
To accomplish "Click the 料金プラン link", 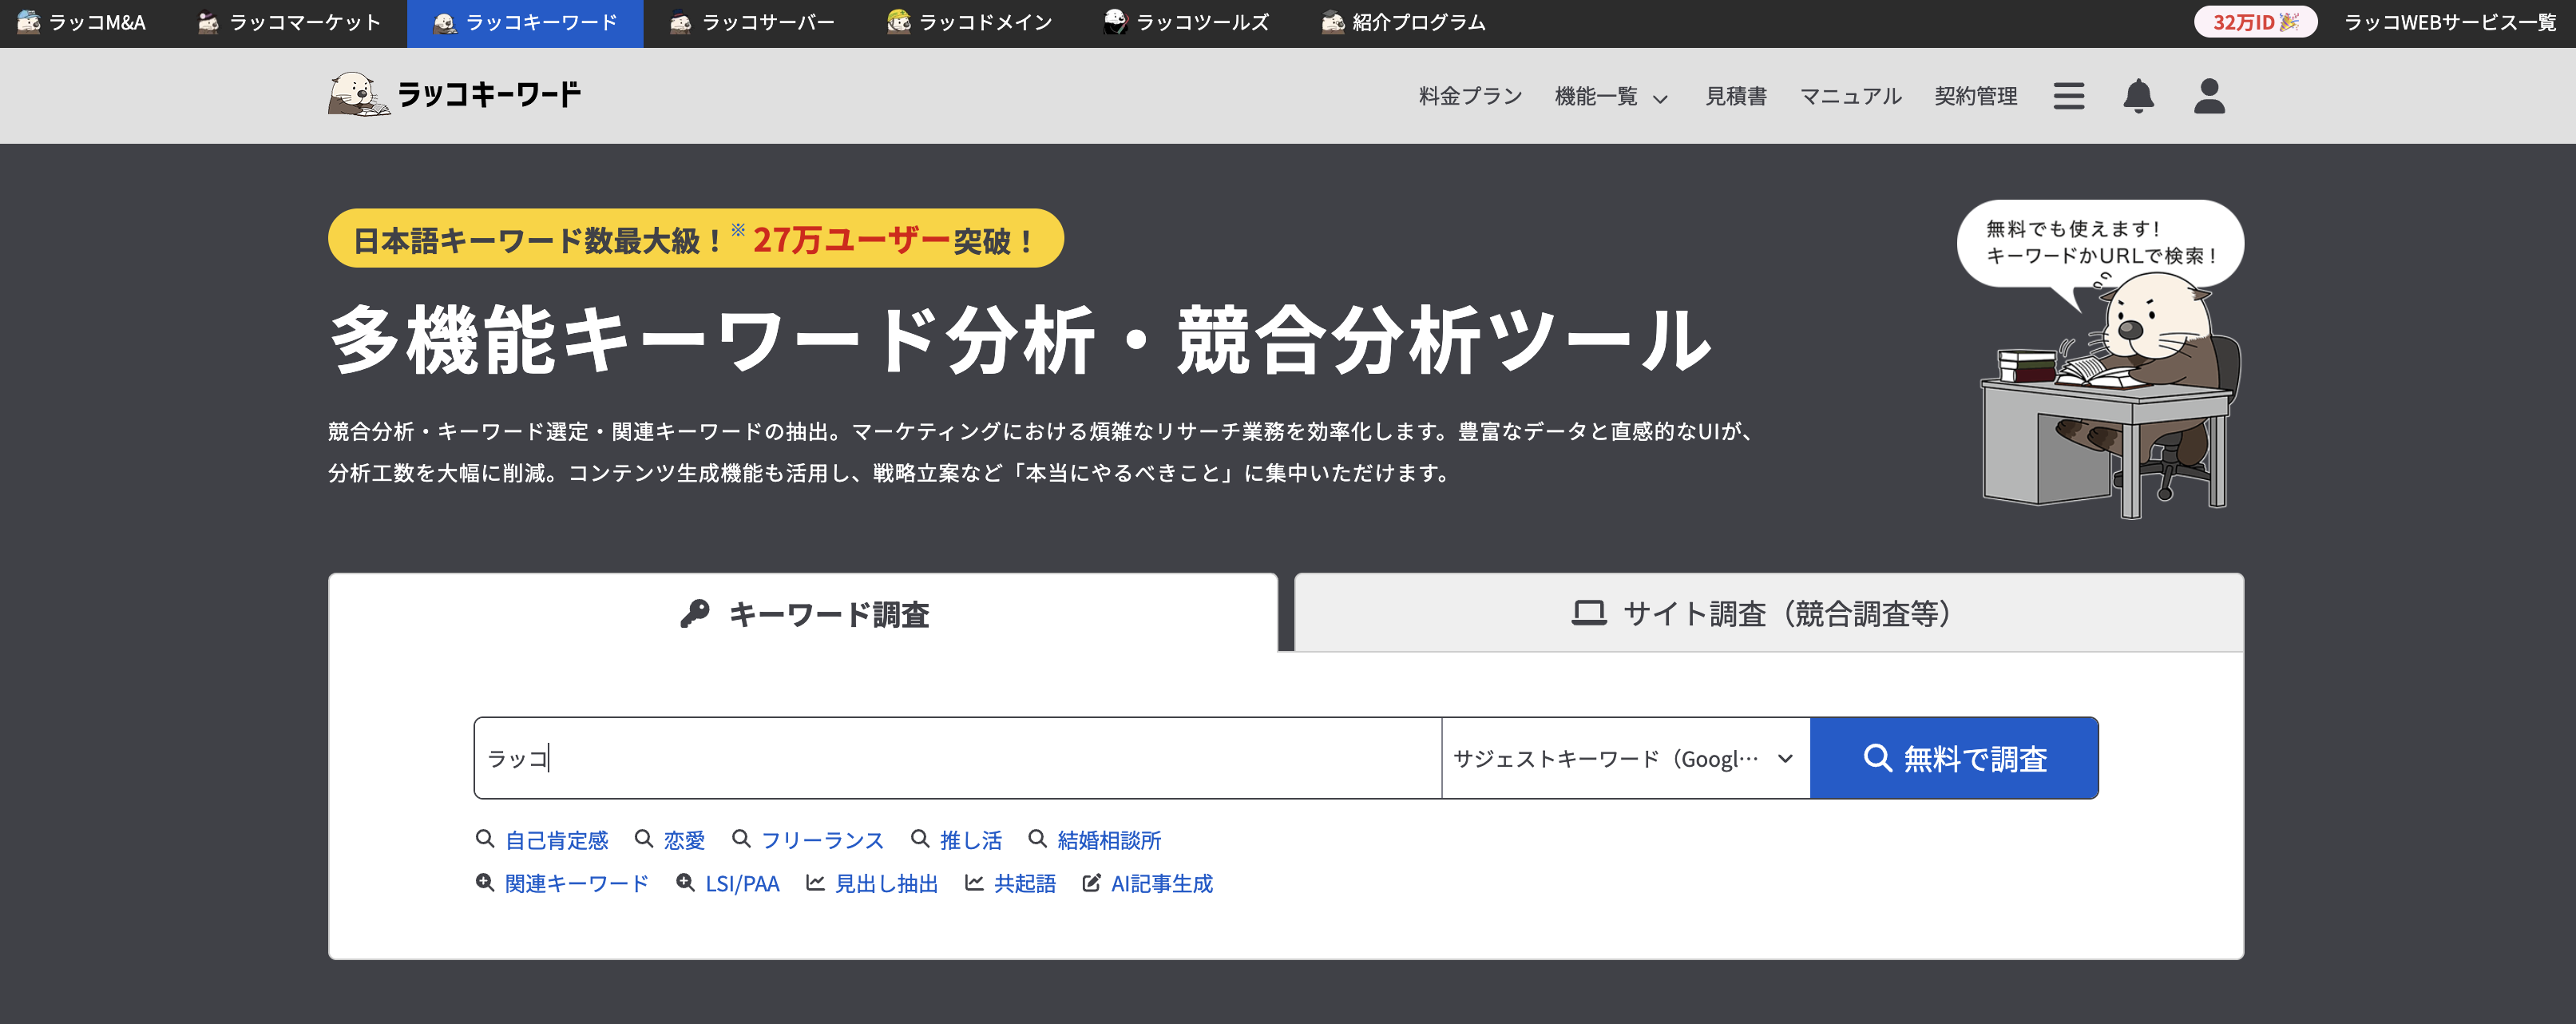I will 1470,96.
